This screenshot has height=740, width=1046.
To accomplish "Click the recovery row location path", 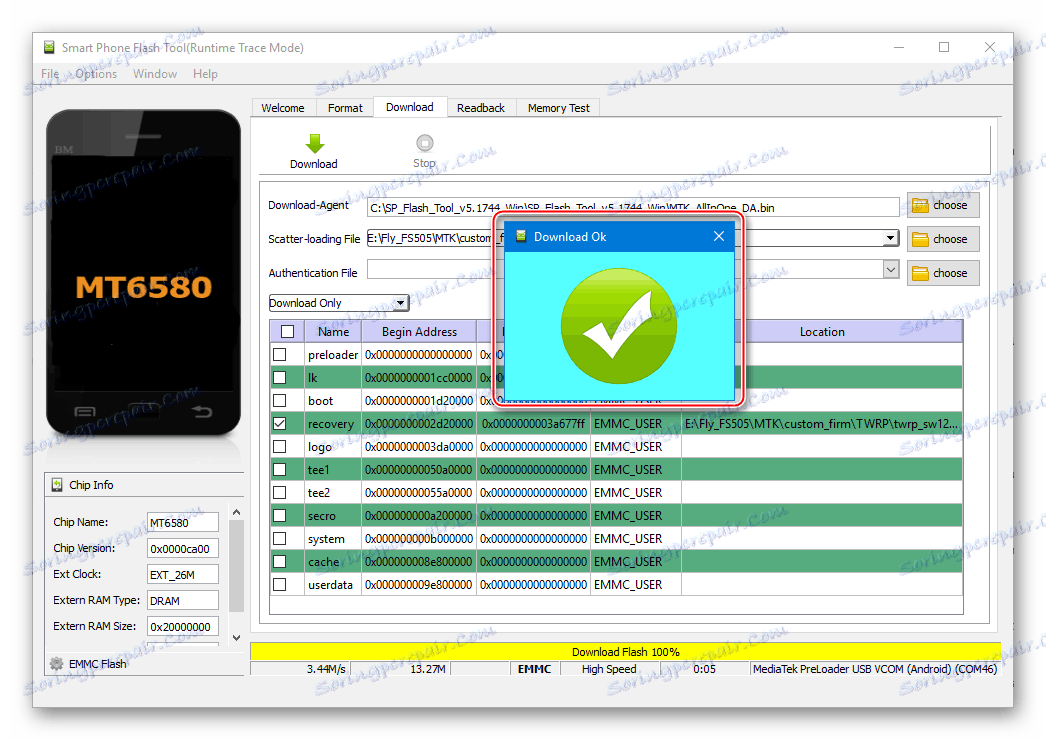I will click(821, 424).
